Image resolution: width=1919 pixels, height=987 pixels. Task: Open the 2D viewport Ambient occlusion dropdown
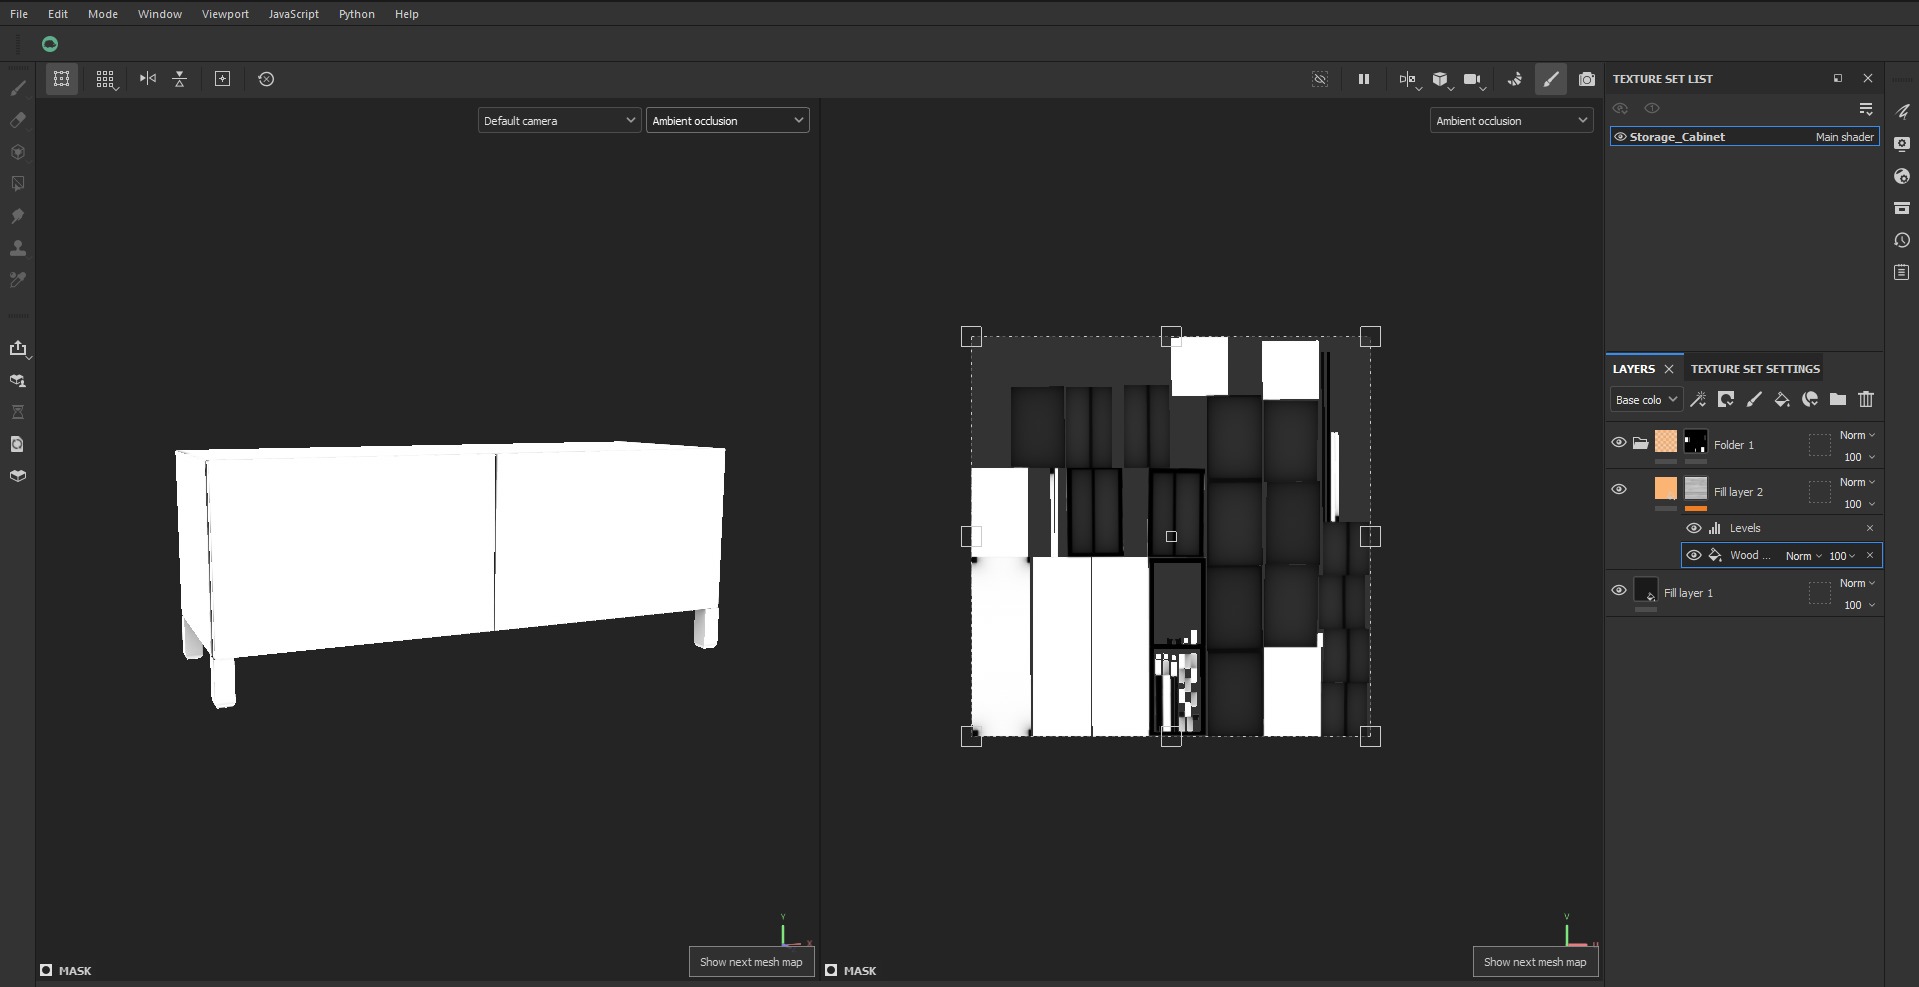[1511, 121]
